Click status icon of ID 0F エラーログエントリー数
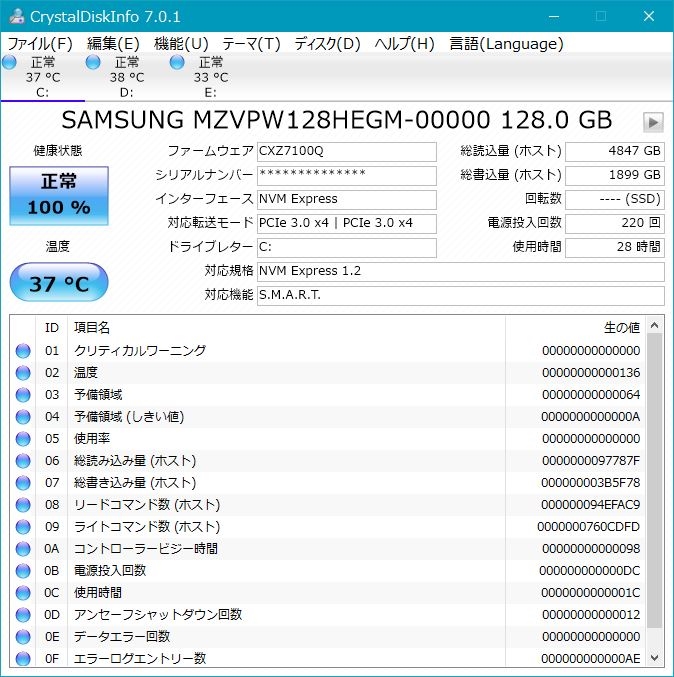674x677 pixels. pyautogui.click(x=23, y=659)
